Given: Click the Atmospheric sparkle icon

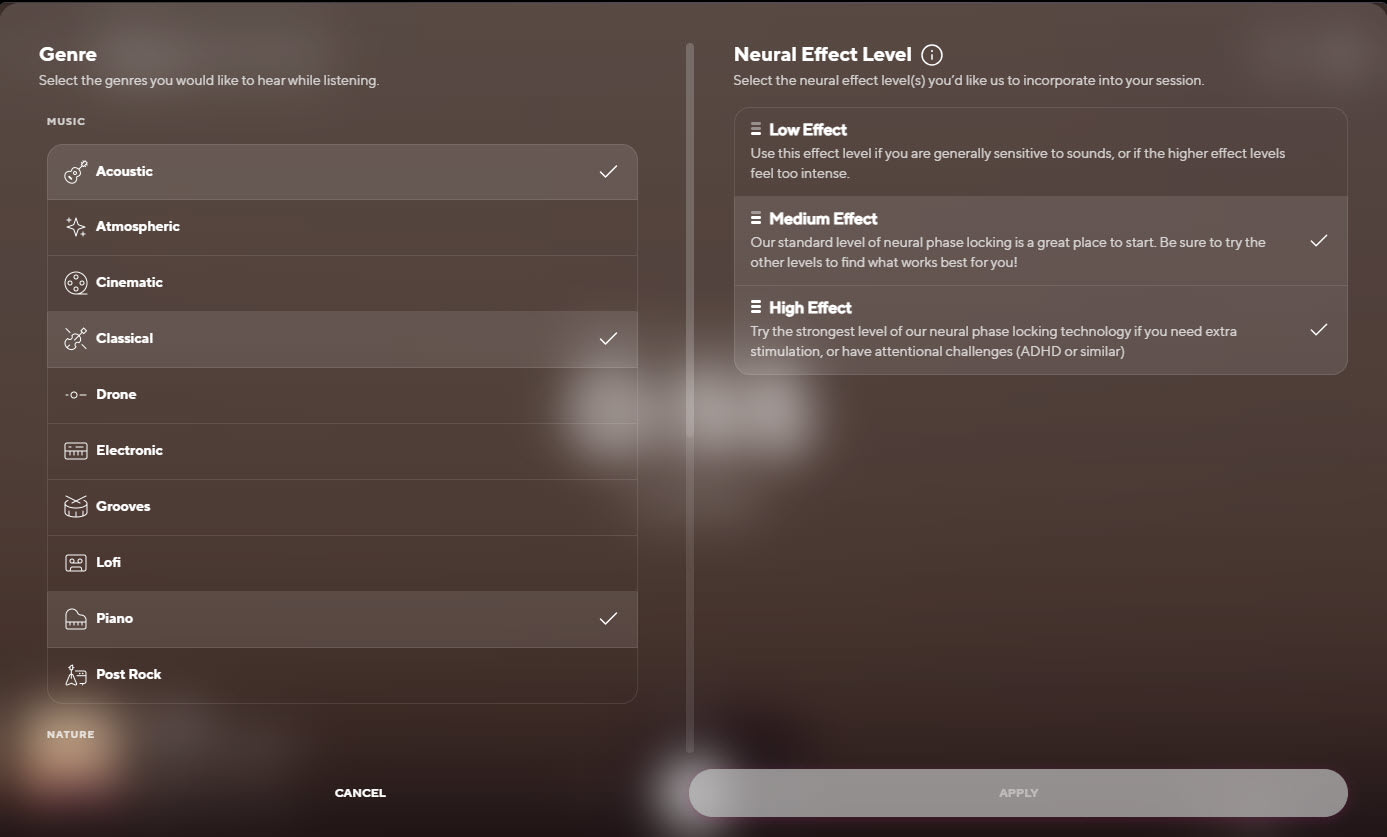Looking at the screenshot, I should pyautogui.click(x=75, y=226).
